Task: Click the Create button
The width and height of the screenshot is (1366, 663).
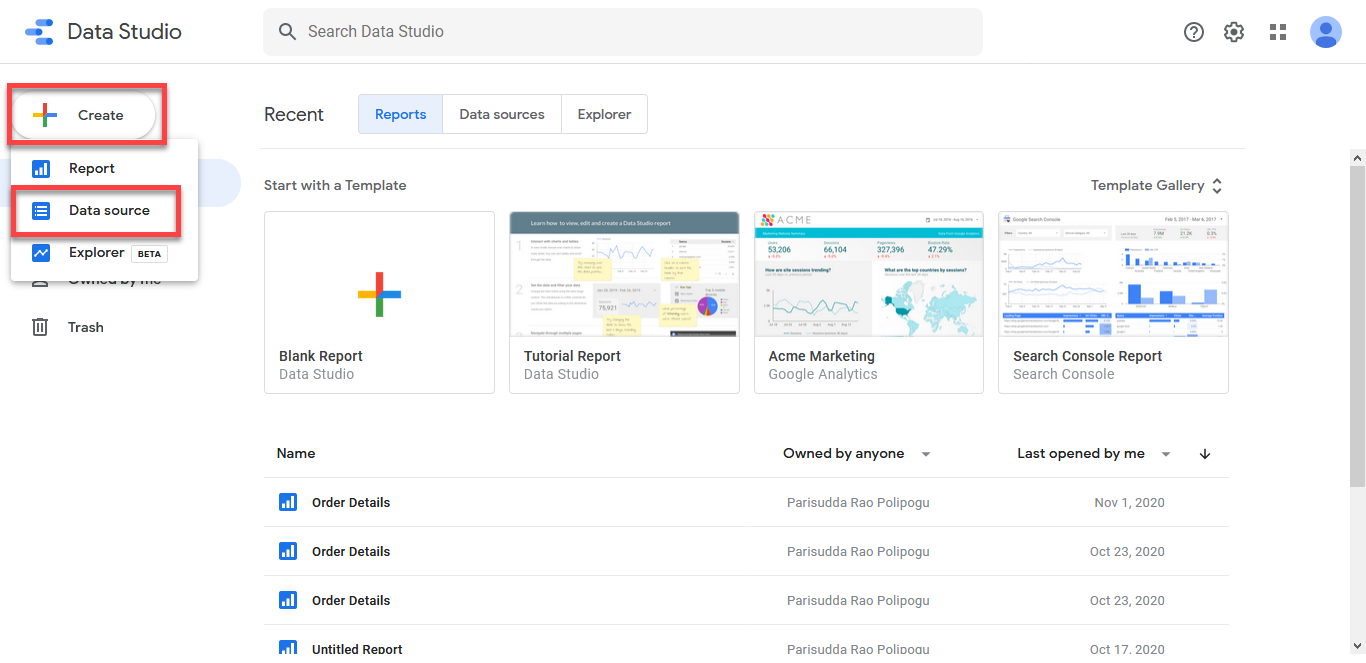Action: [x=84, y=115]
